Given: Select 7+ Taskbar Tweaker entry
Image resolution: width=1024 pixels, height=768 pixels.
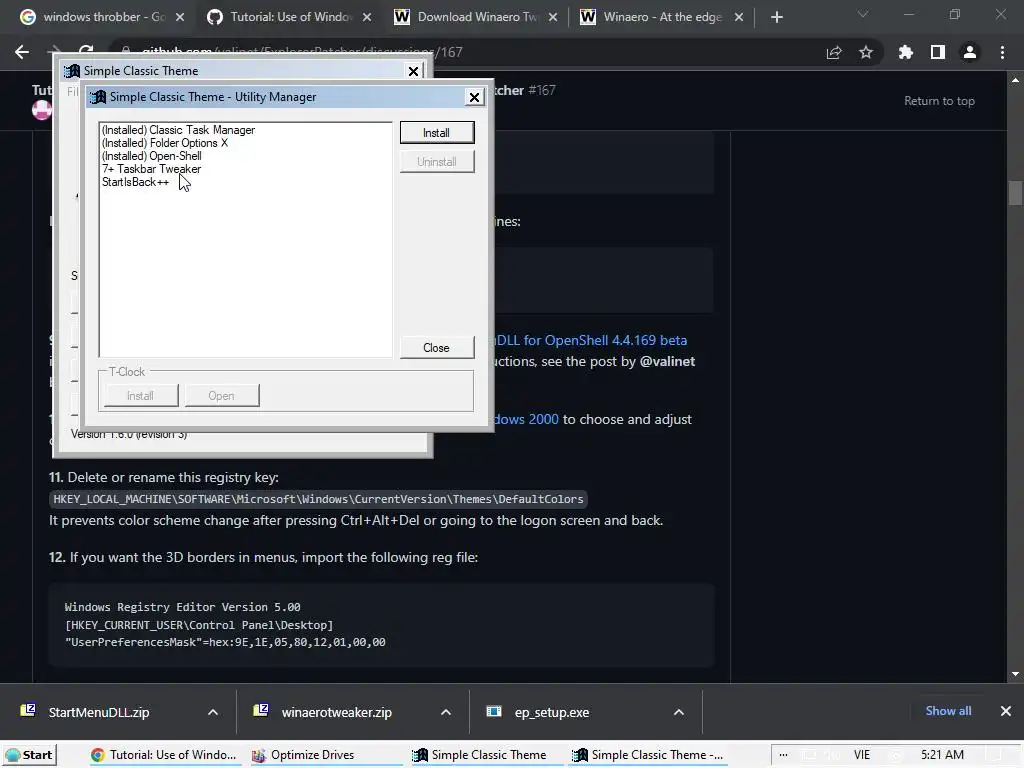Looking at the screenshot, I should point(152,169).
